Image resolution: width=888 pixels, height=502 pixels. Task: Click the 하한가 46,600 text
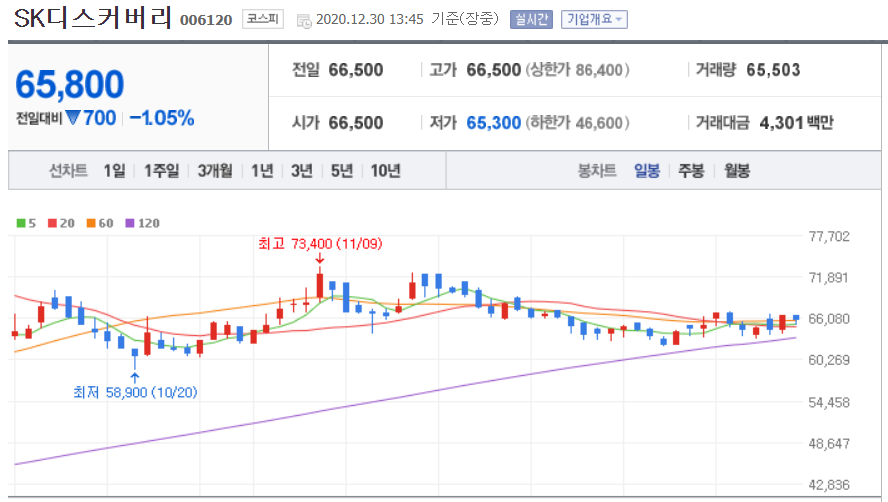(x=577, y=122)
